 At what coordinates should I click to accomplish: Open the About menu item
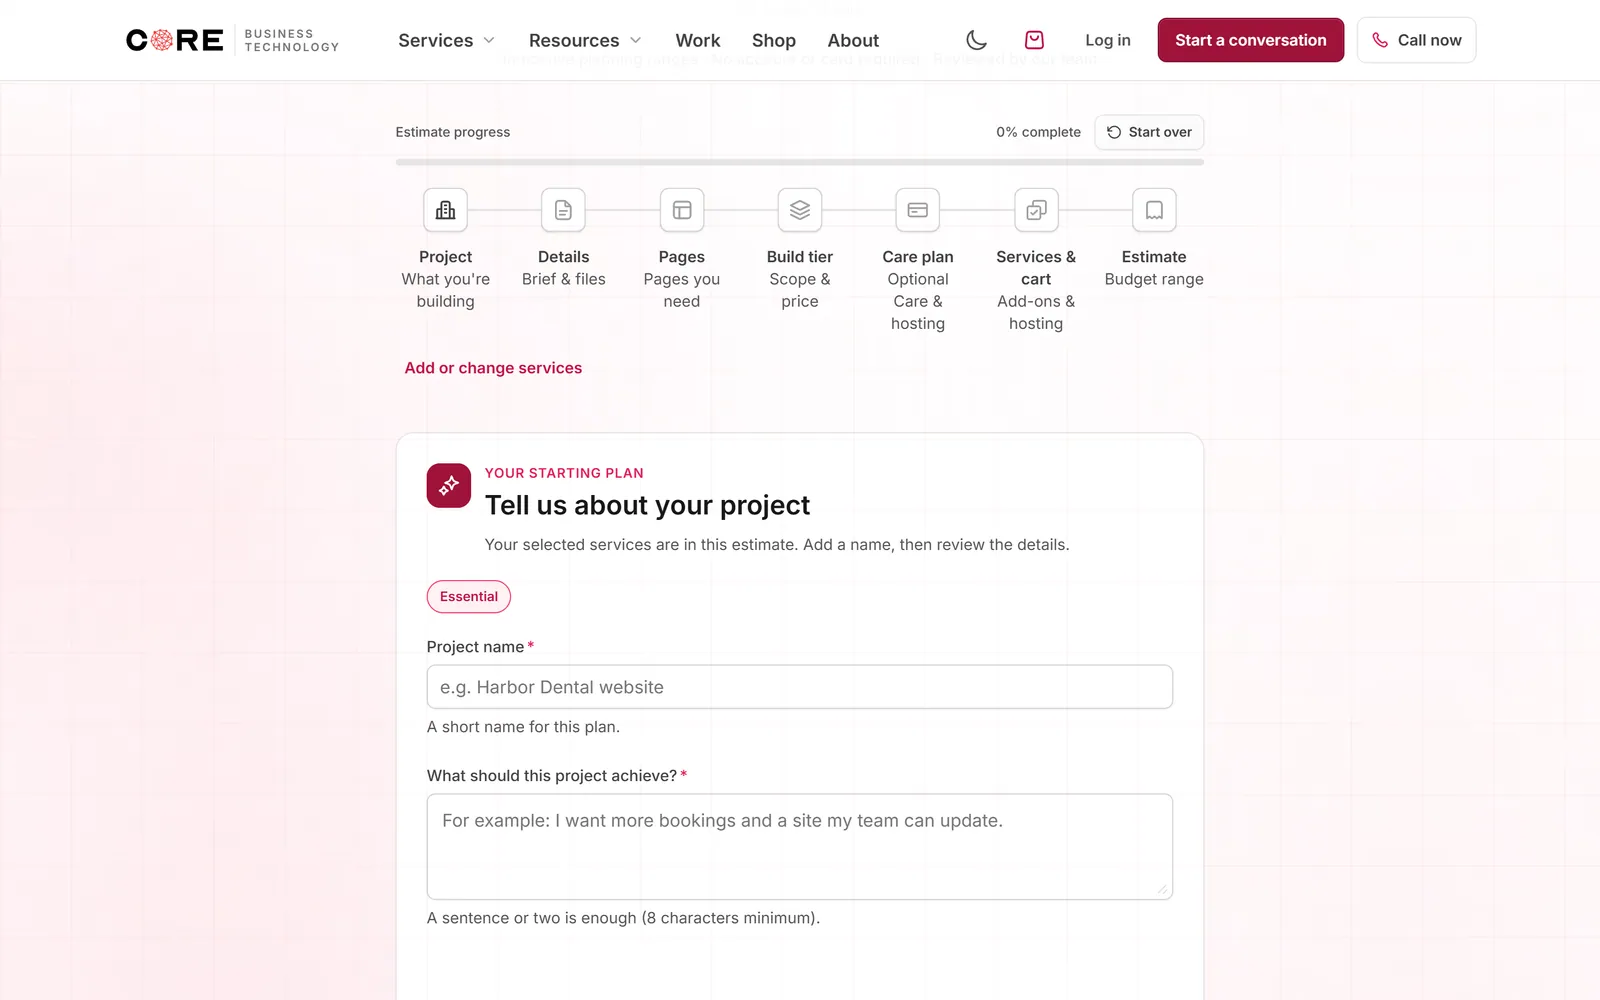(x=853, y=40)
